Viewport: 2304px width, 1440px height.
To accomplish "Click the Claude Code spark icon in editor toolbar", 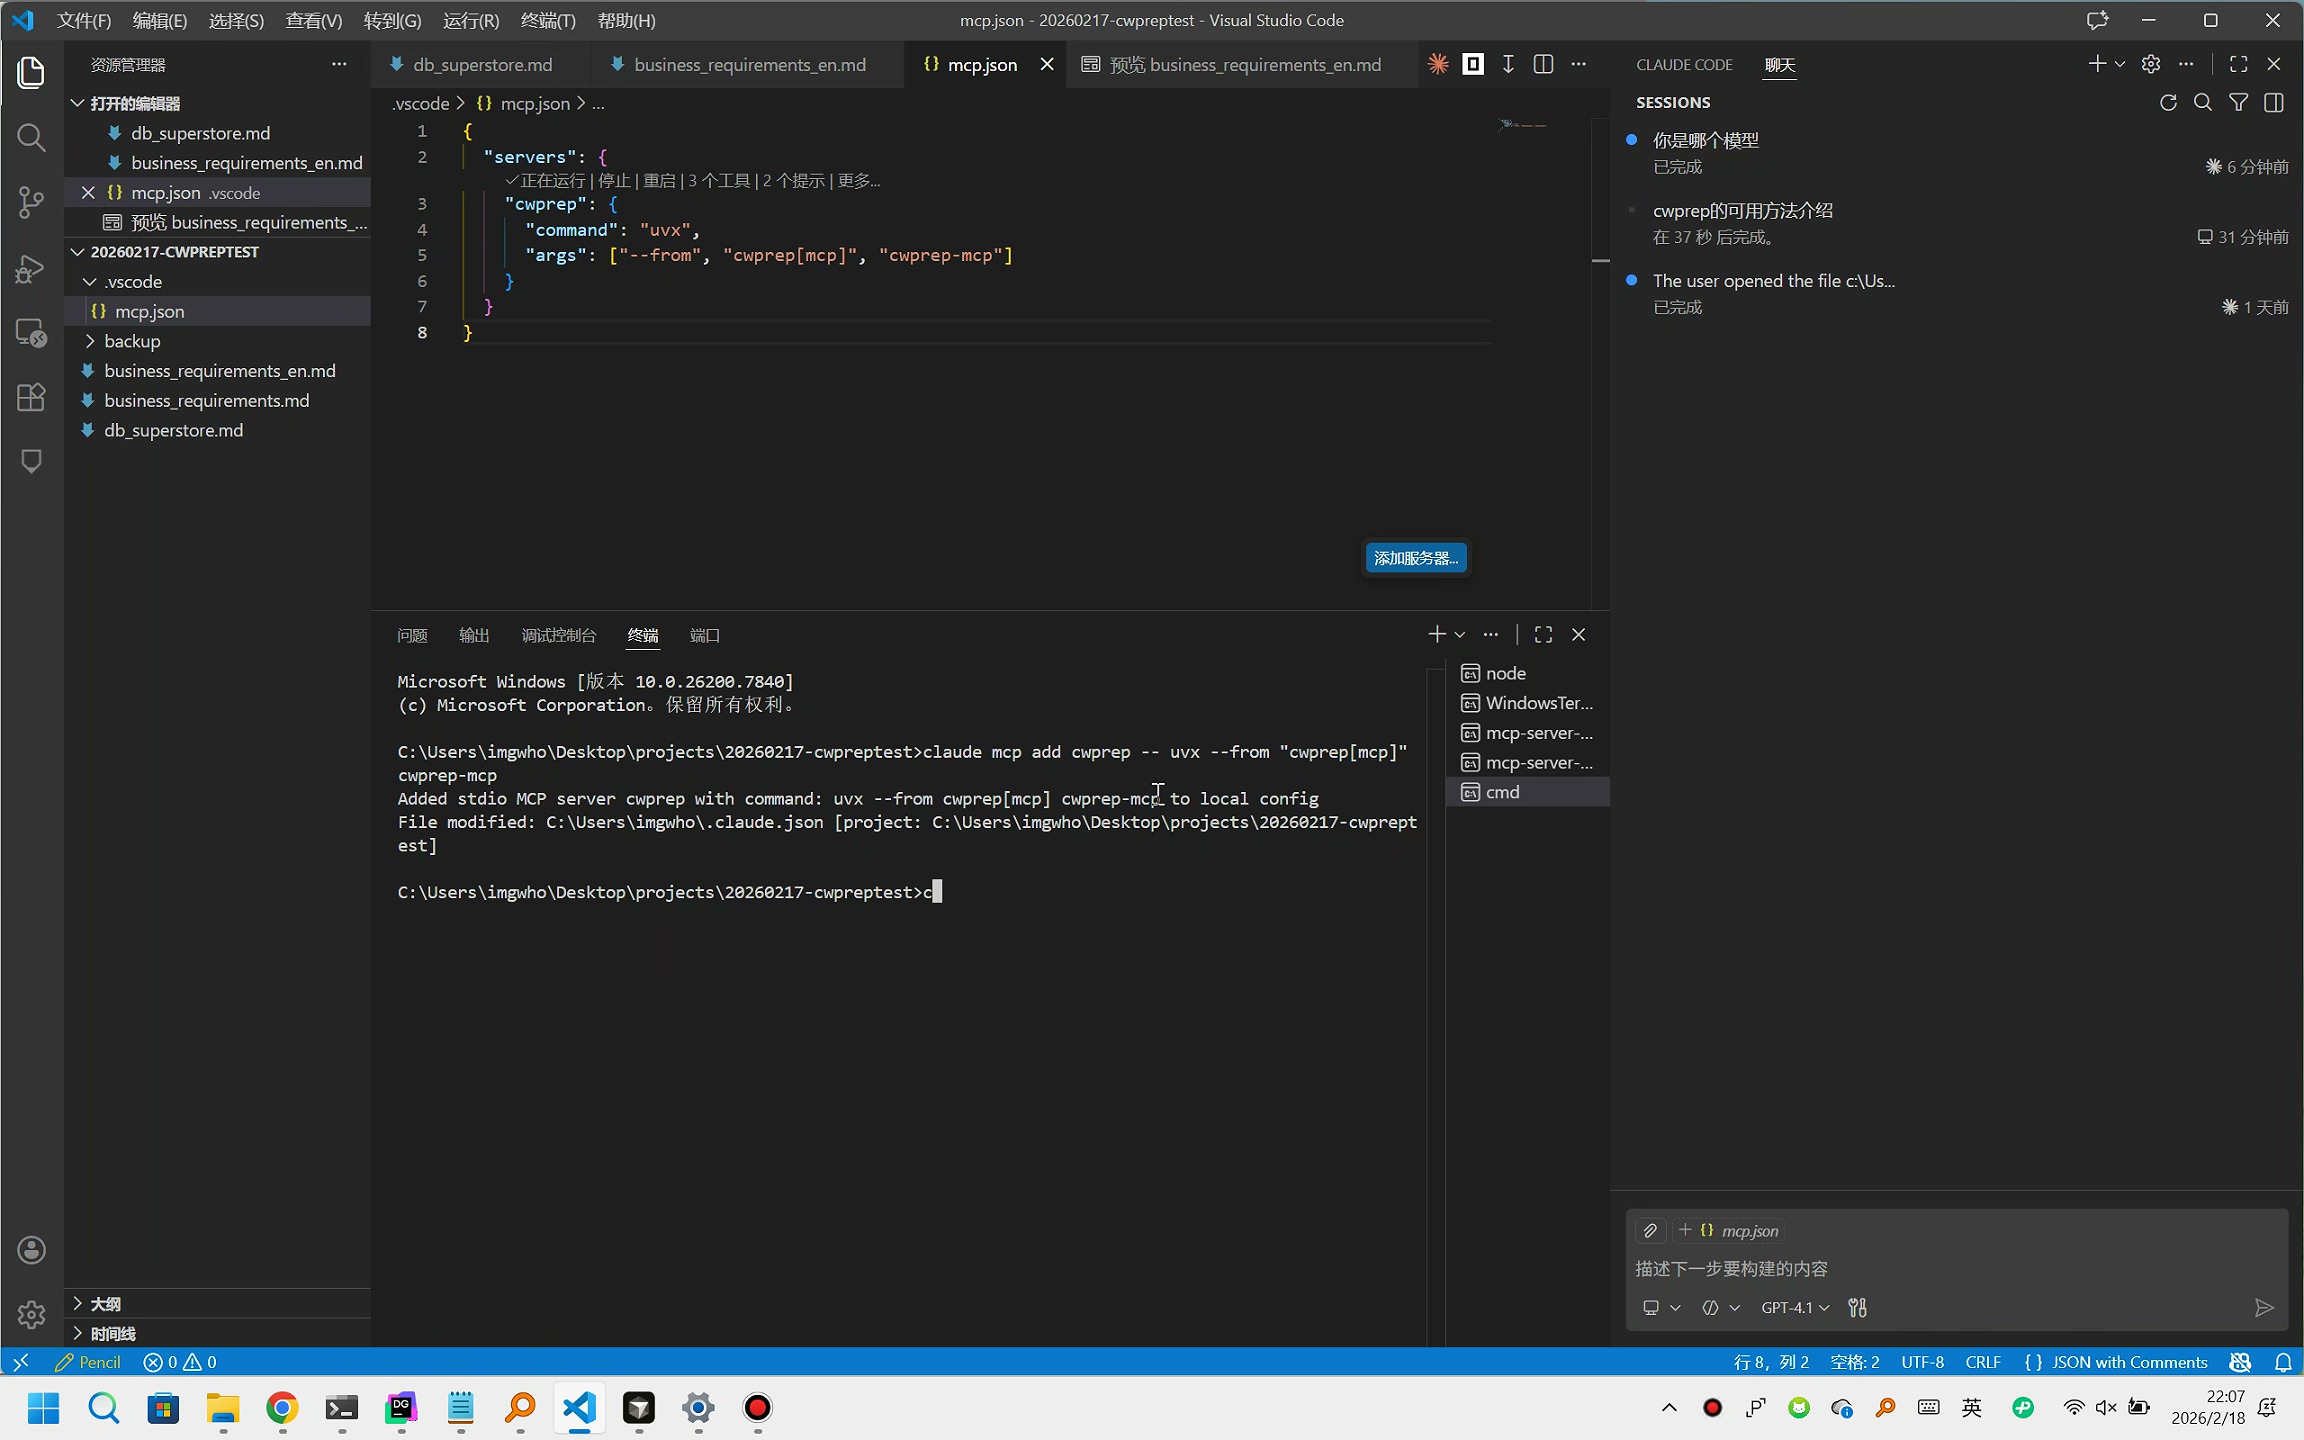I will pos(1438,64).
